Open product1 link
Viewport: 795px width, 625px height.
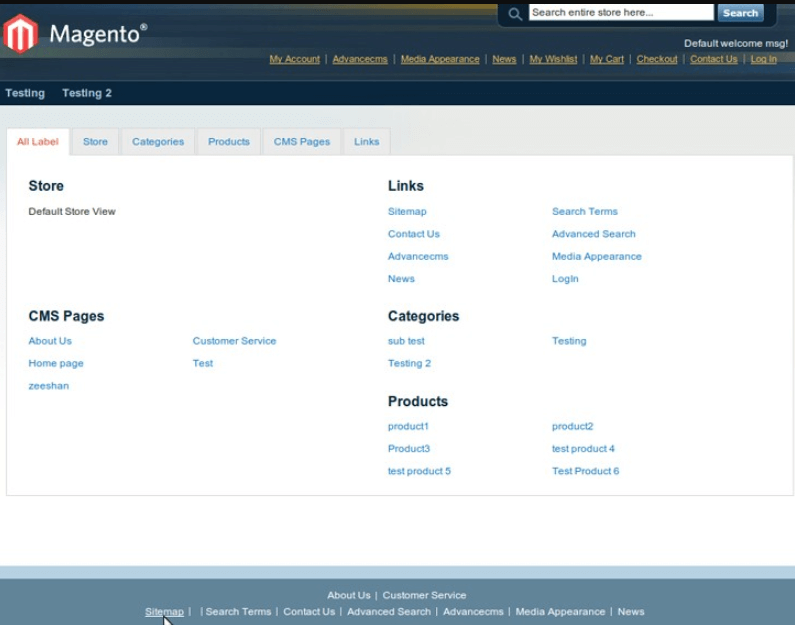point(408,426)
